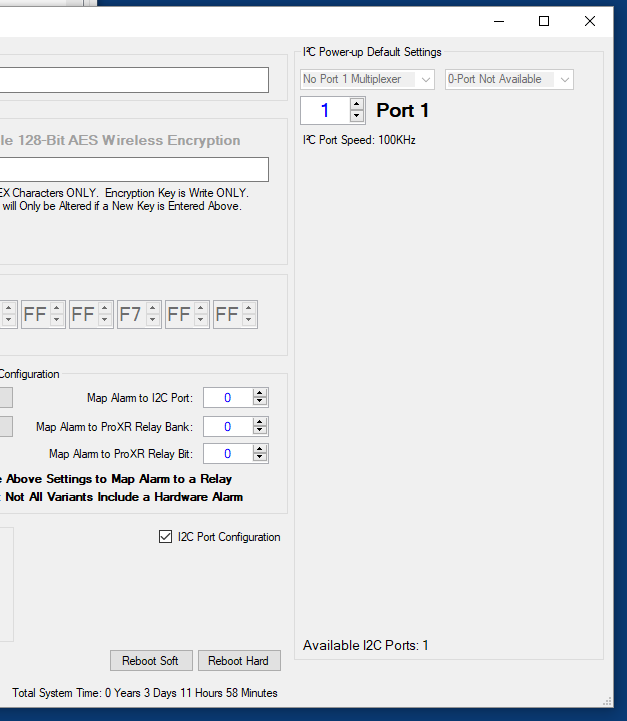The width and height of the screenshot is (627, 721).
Task: Decrease the I2C Port number stepper
Action: (x=357, y=116)
